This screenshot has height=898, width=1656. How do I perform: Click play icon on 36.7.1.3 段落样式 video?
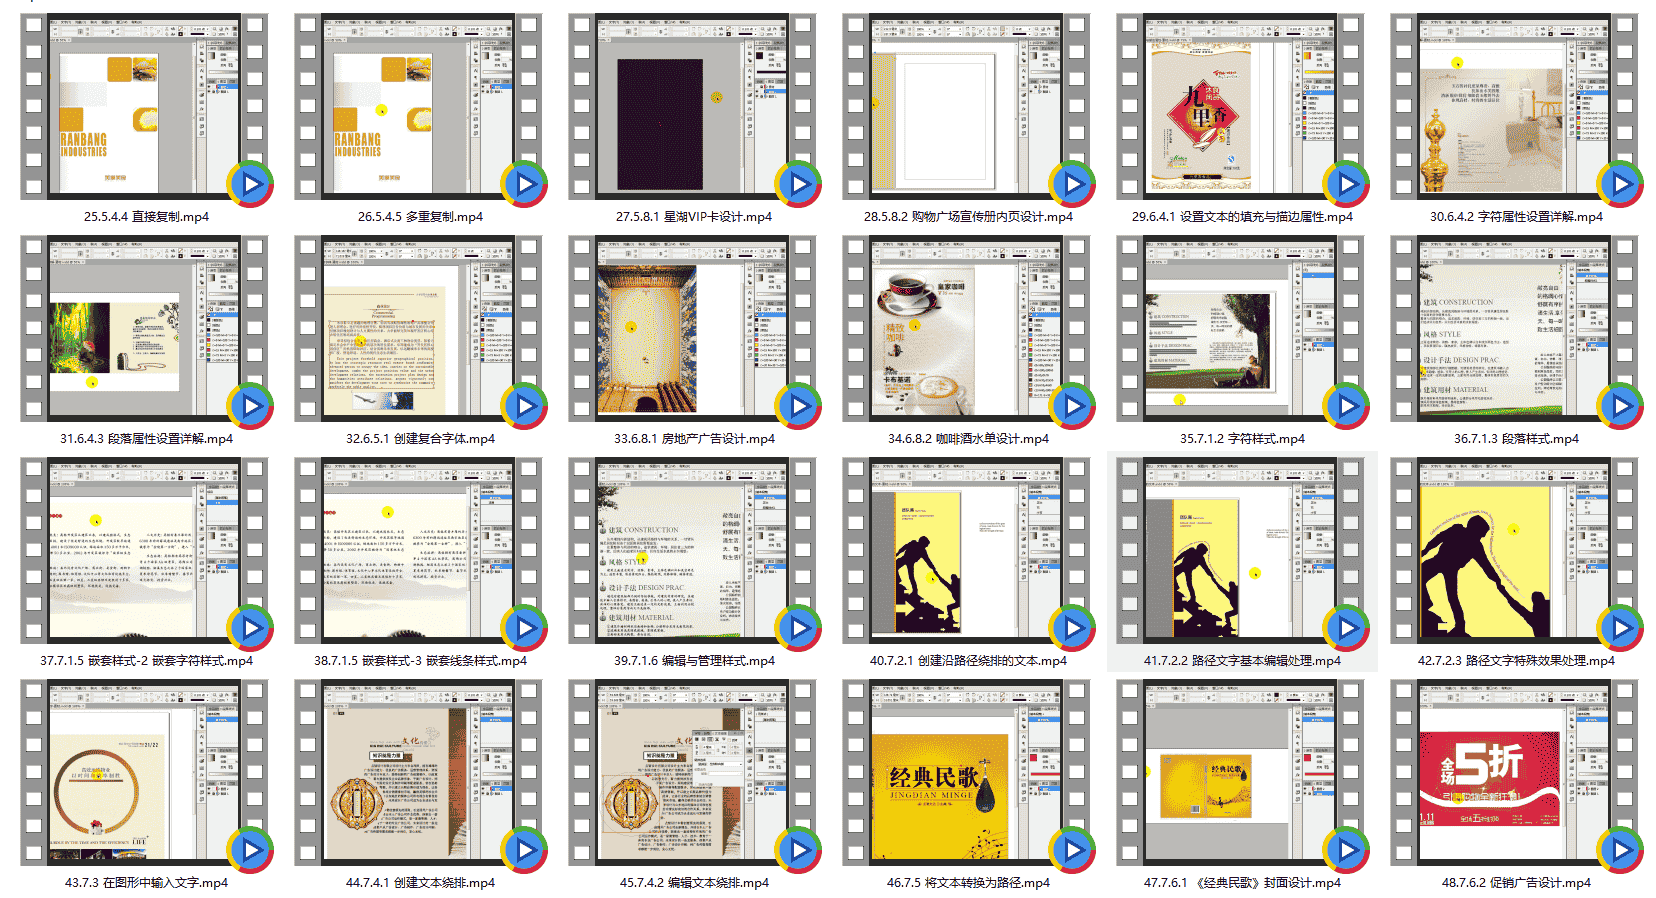point(1619,406)
